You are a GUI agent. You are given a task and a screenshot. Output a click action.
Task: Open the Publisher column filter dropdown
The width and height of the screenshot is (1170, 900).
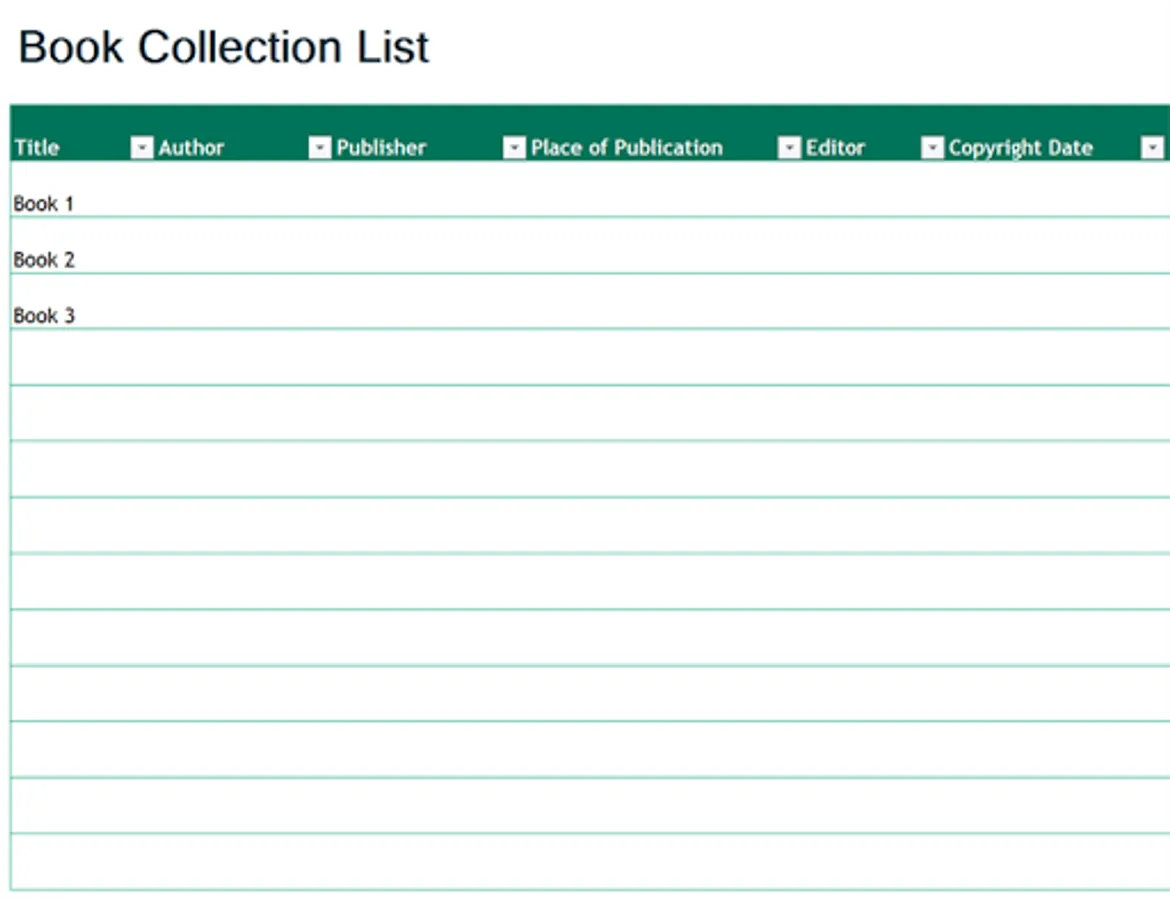[x=514, y=147]
